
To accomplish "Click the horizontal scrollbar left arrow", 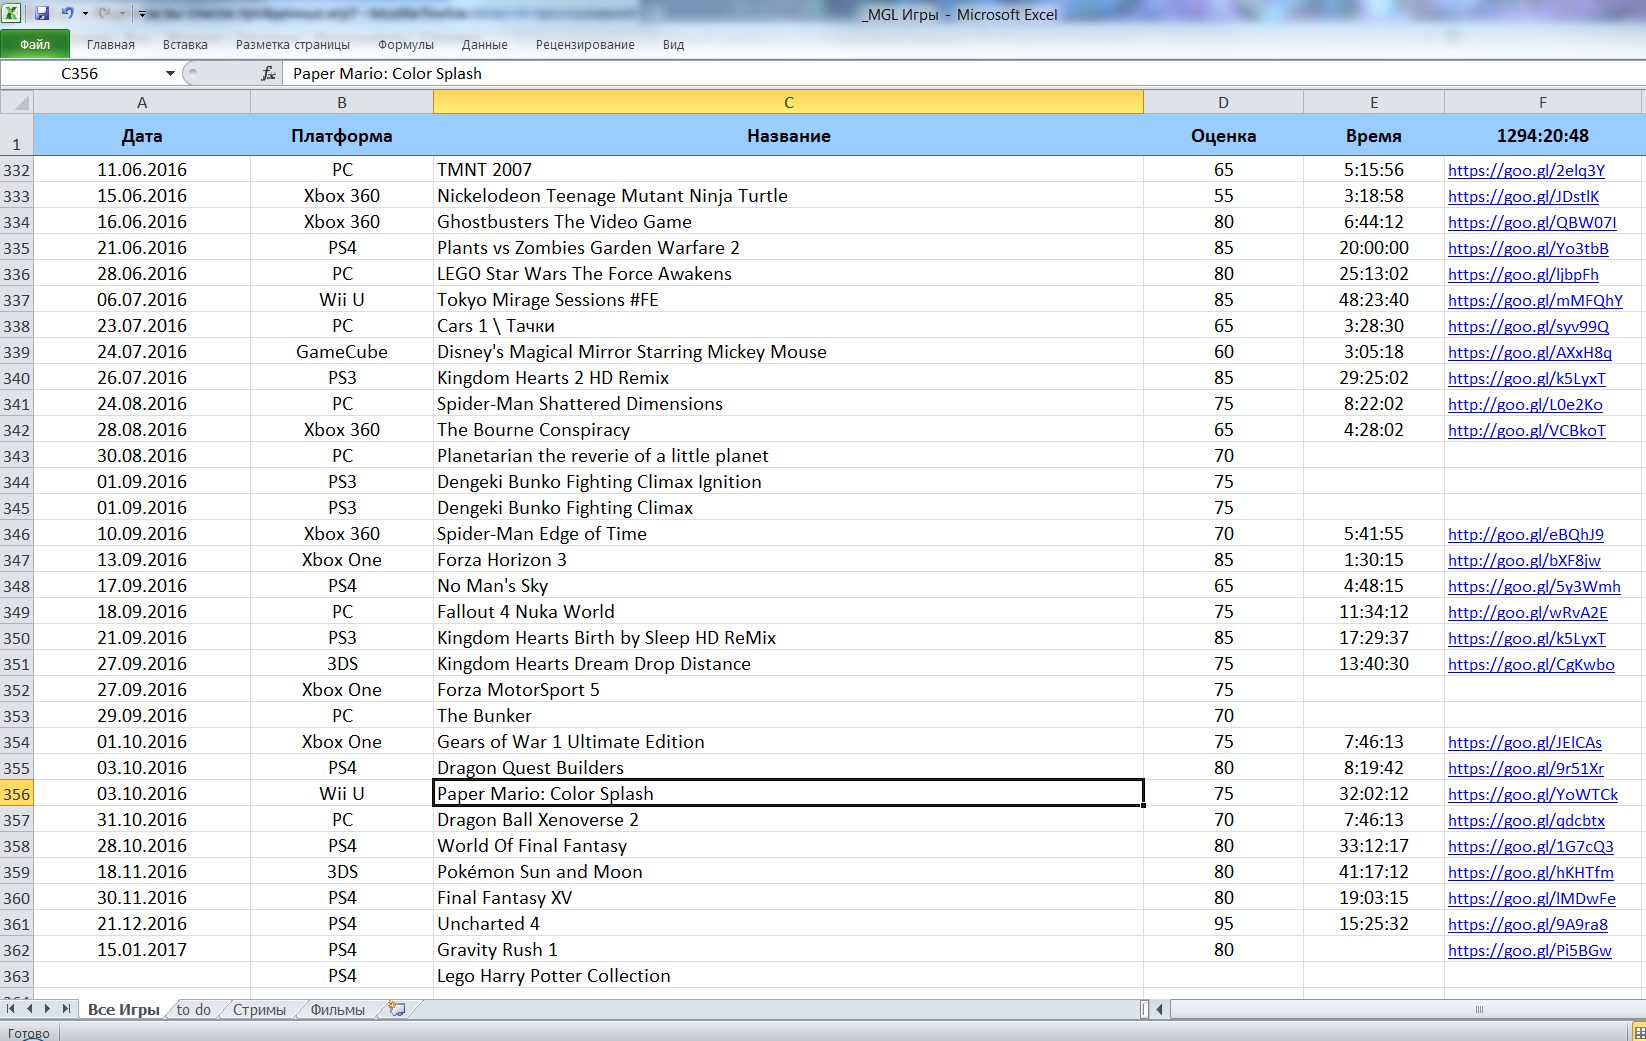I will (x=1160, y=1009).
